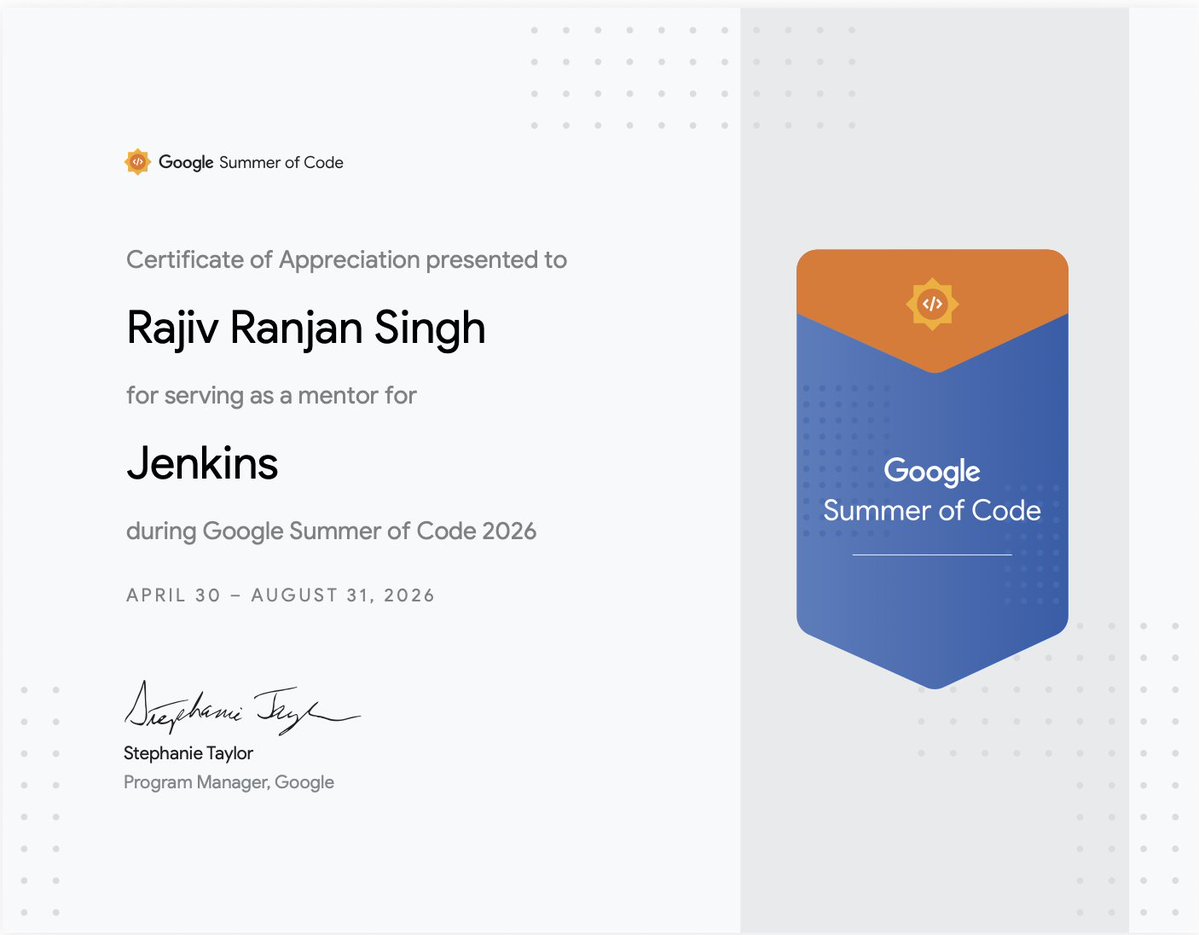Click the Summer of Code sun logo at top left
Viewport: 1199px width, 935px height.
(138, 162)
